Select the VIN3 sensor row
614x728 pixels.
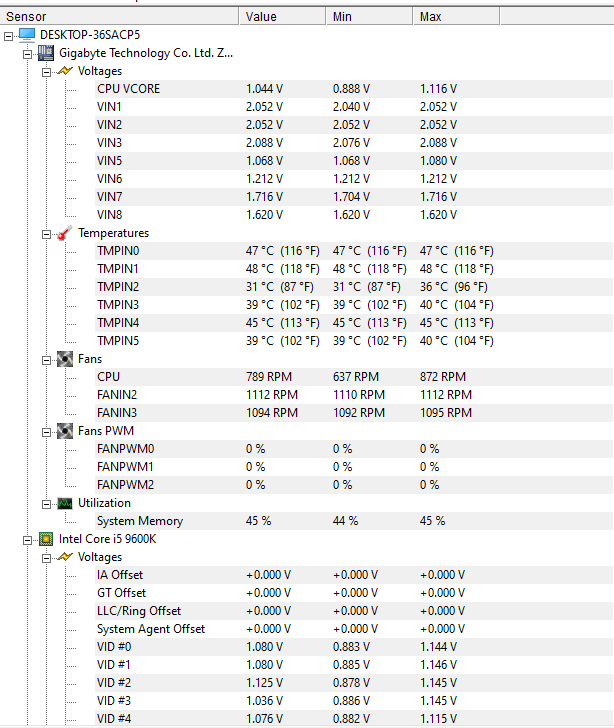point(354,143)
